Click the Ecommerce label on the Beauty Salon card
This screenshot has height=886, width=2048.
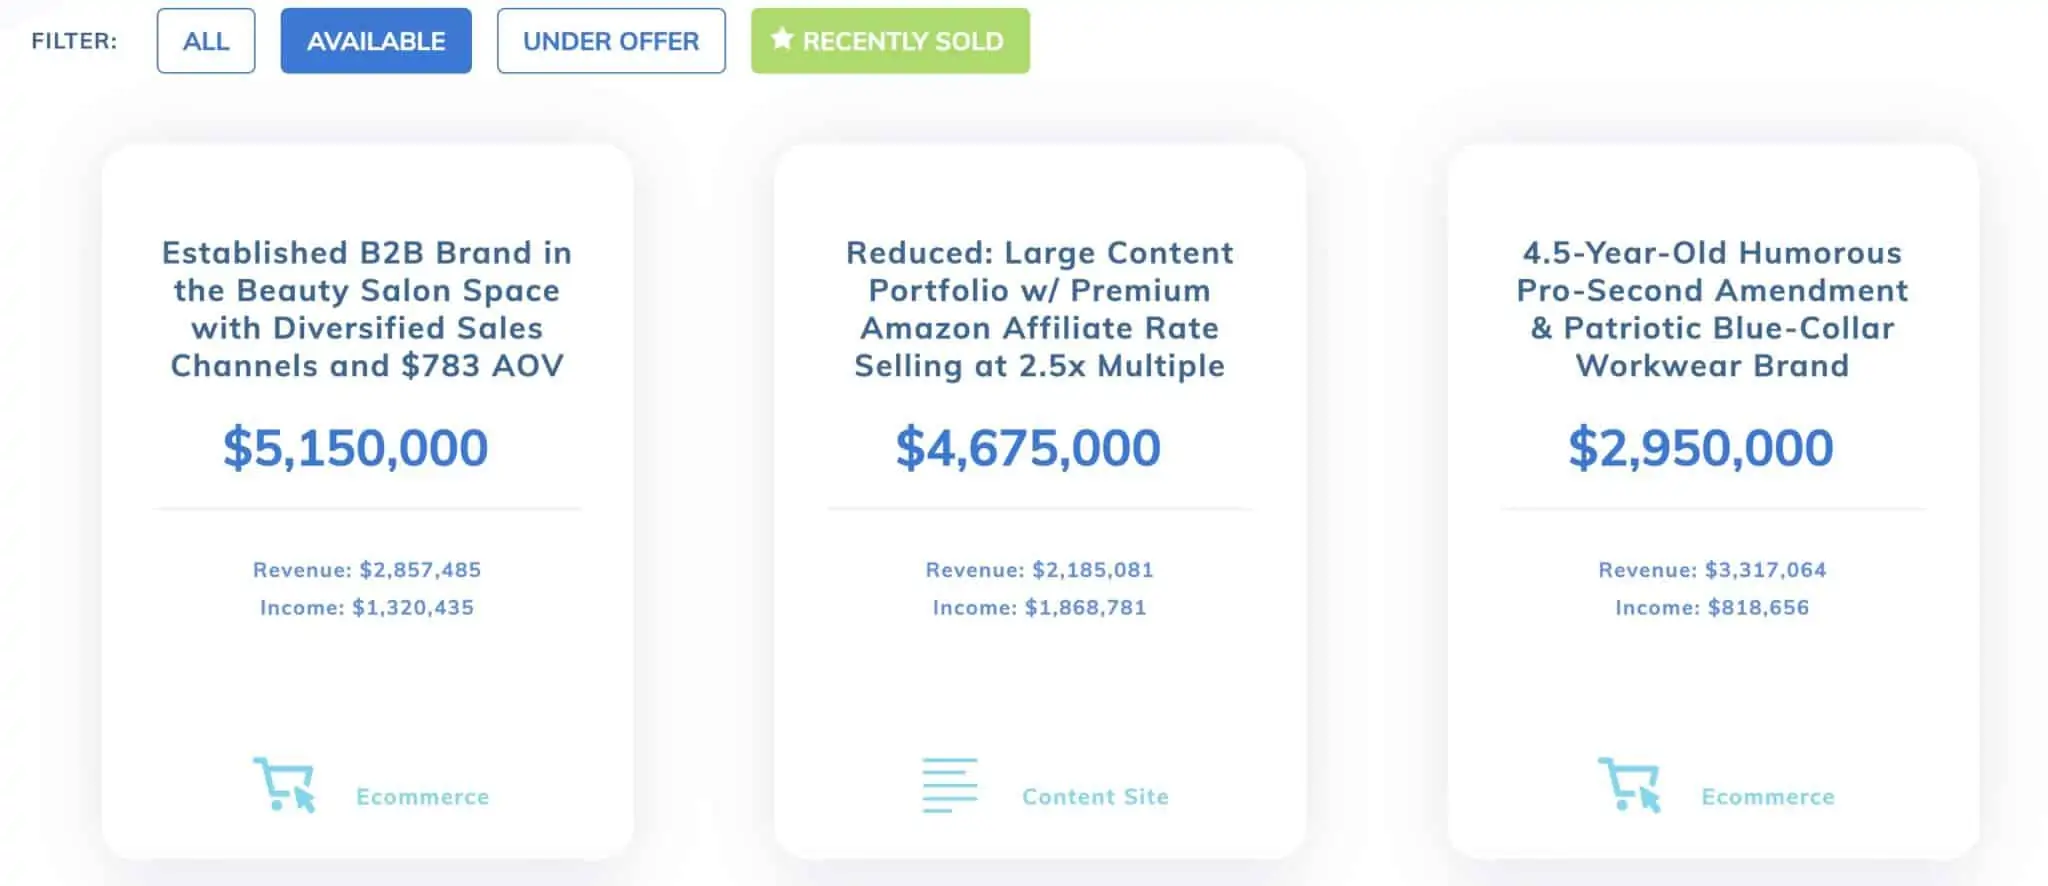pos(423,797)
